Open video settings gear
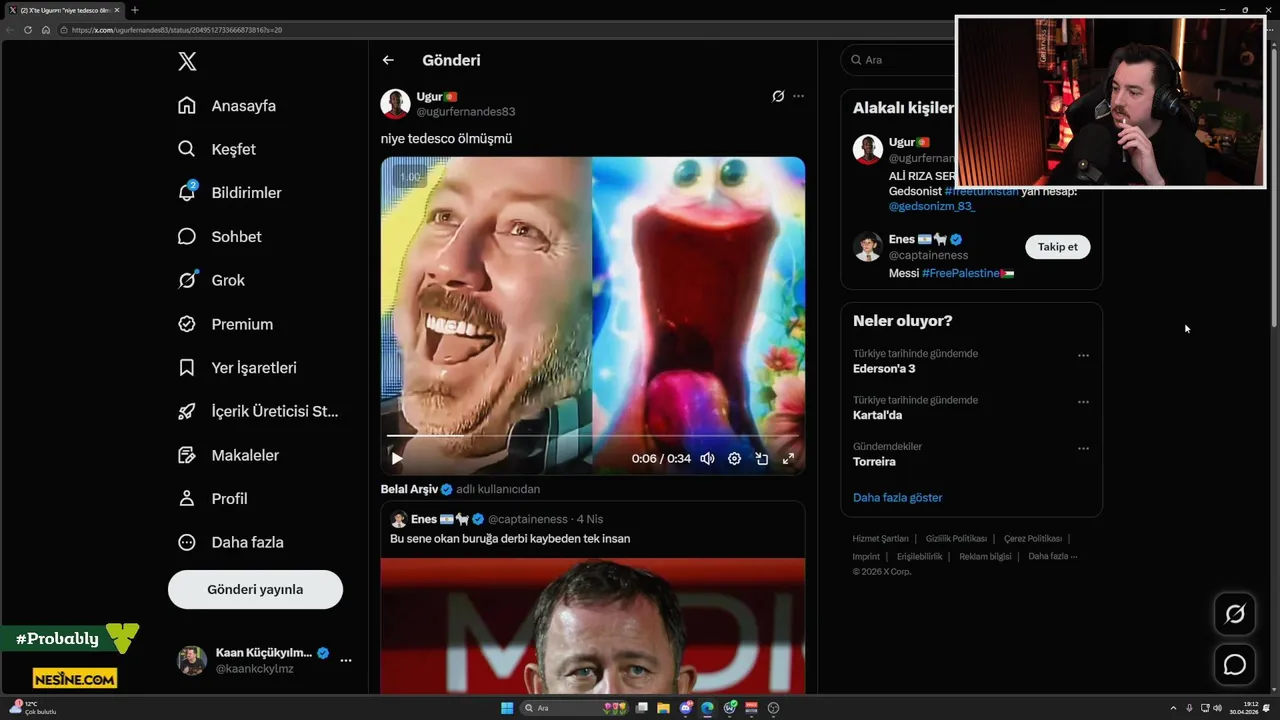 coord(734,458)
